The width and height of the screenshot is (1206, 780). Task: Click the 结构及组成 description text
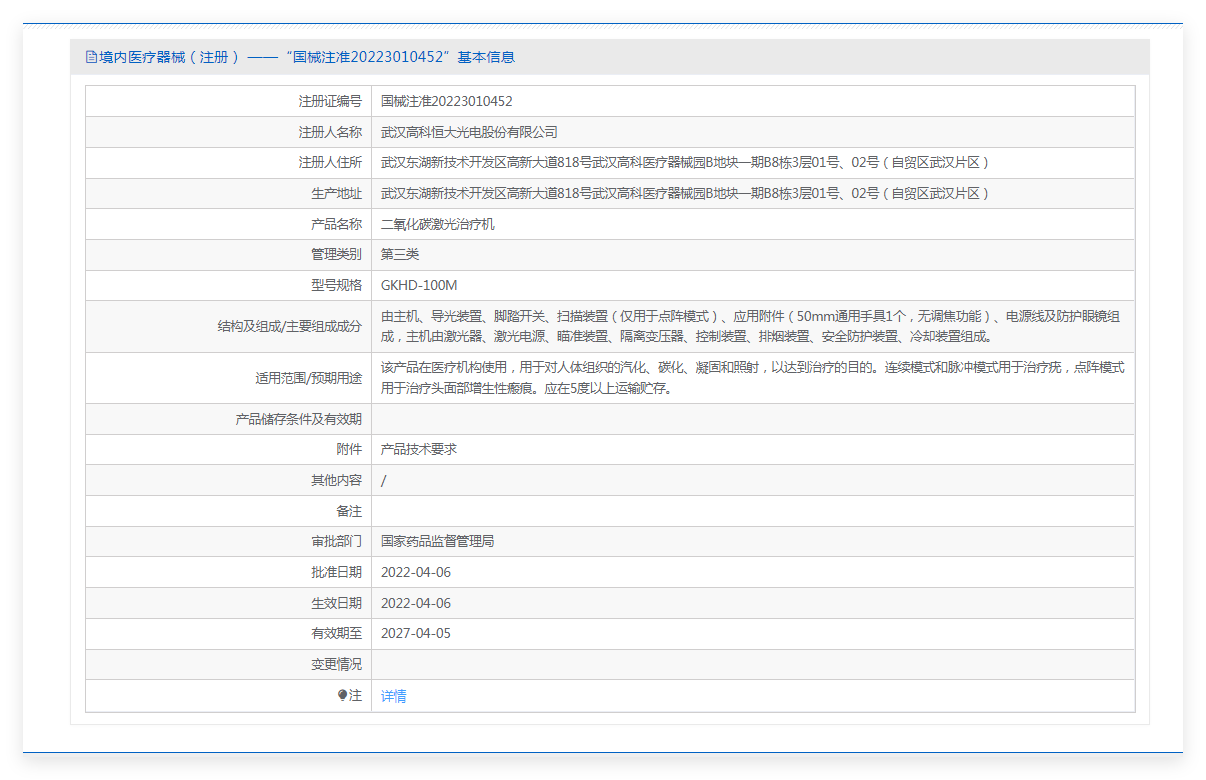click(751, 327)
